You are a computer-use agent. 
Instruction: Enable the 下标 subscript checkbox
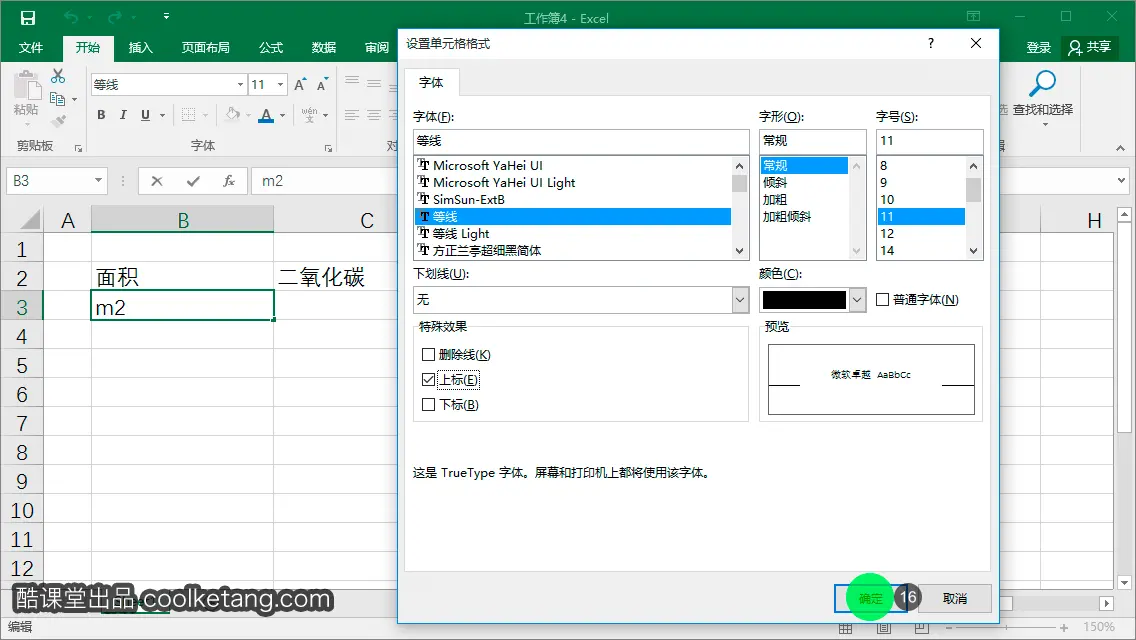click(428, 404)
